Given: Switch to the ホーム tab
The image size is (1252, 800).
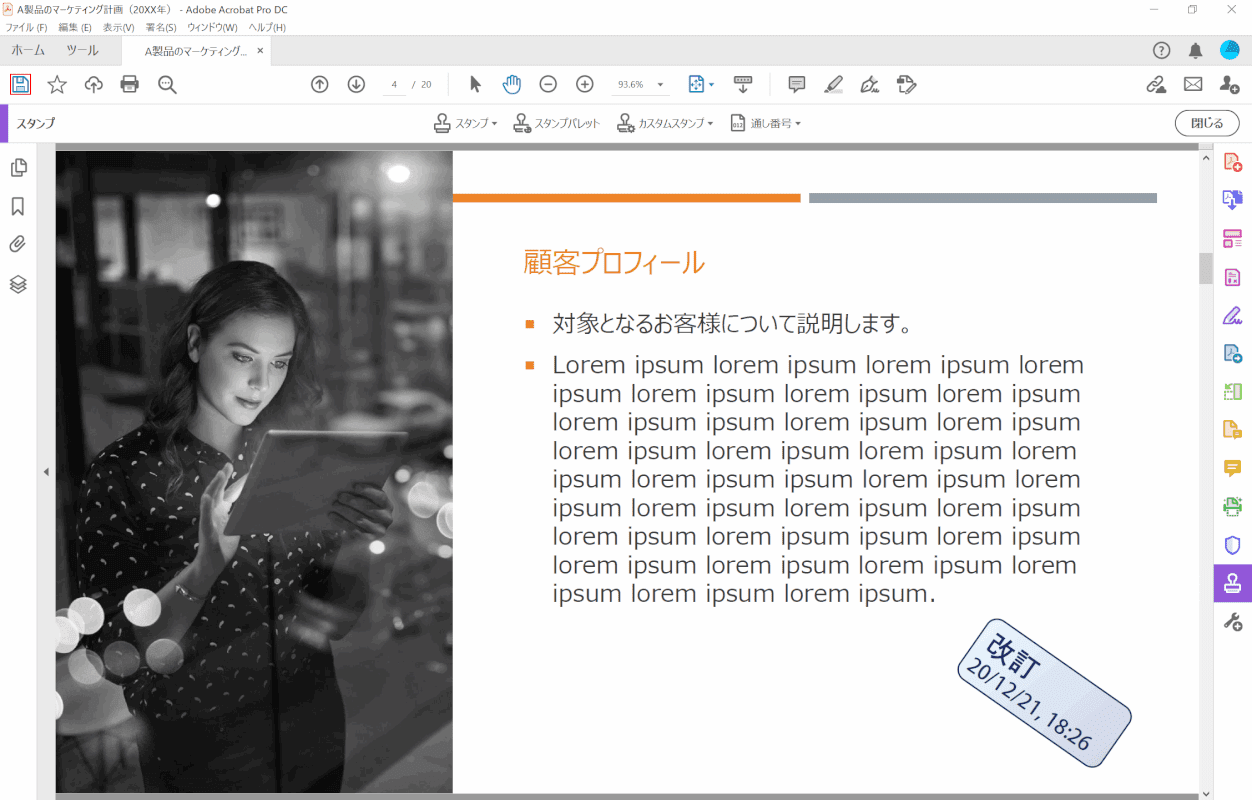Looking at the screenshot, I should [x=28, y=50].
